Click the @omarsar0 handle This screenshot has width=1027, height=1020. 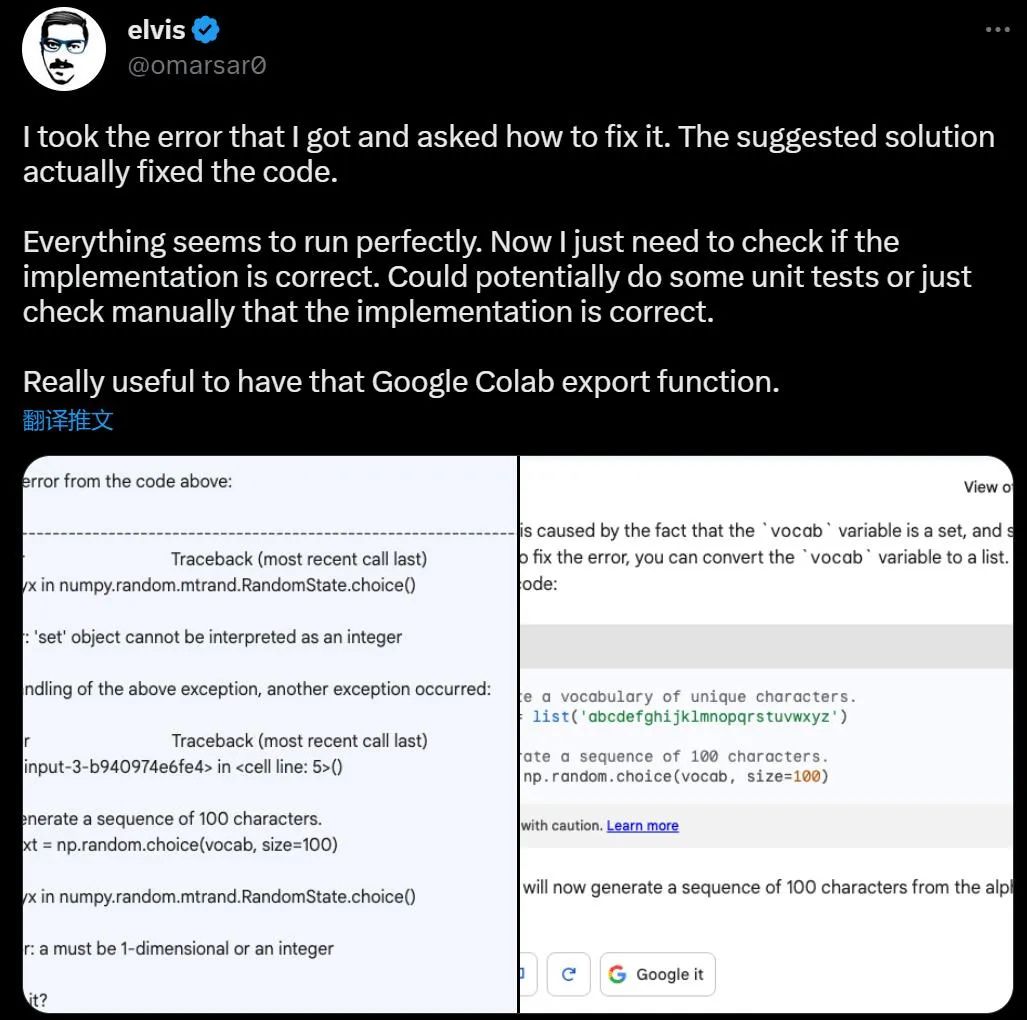[x=197, y=66]
